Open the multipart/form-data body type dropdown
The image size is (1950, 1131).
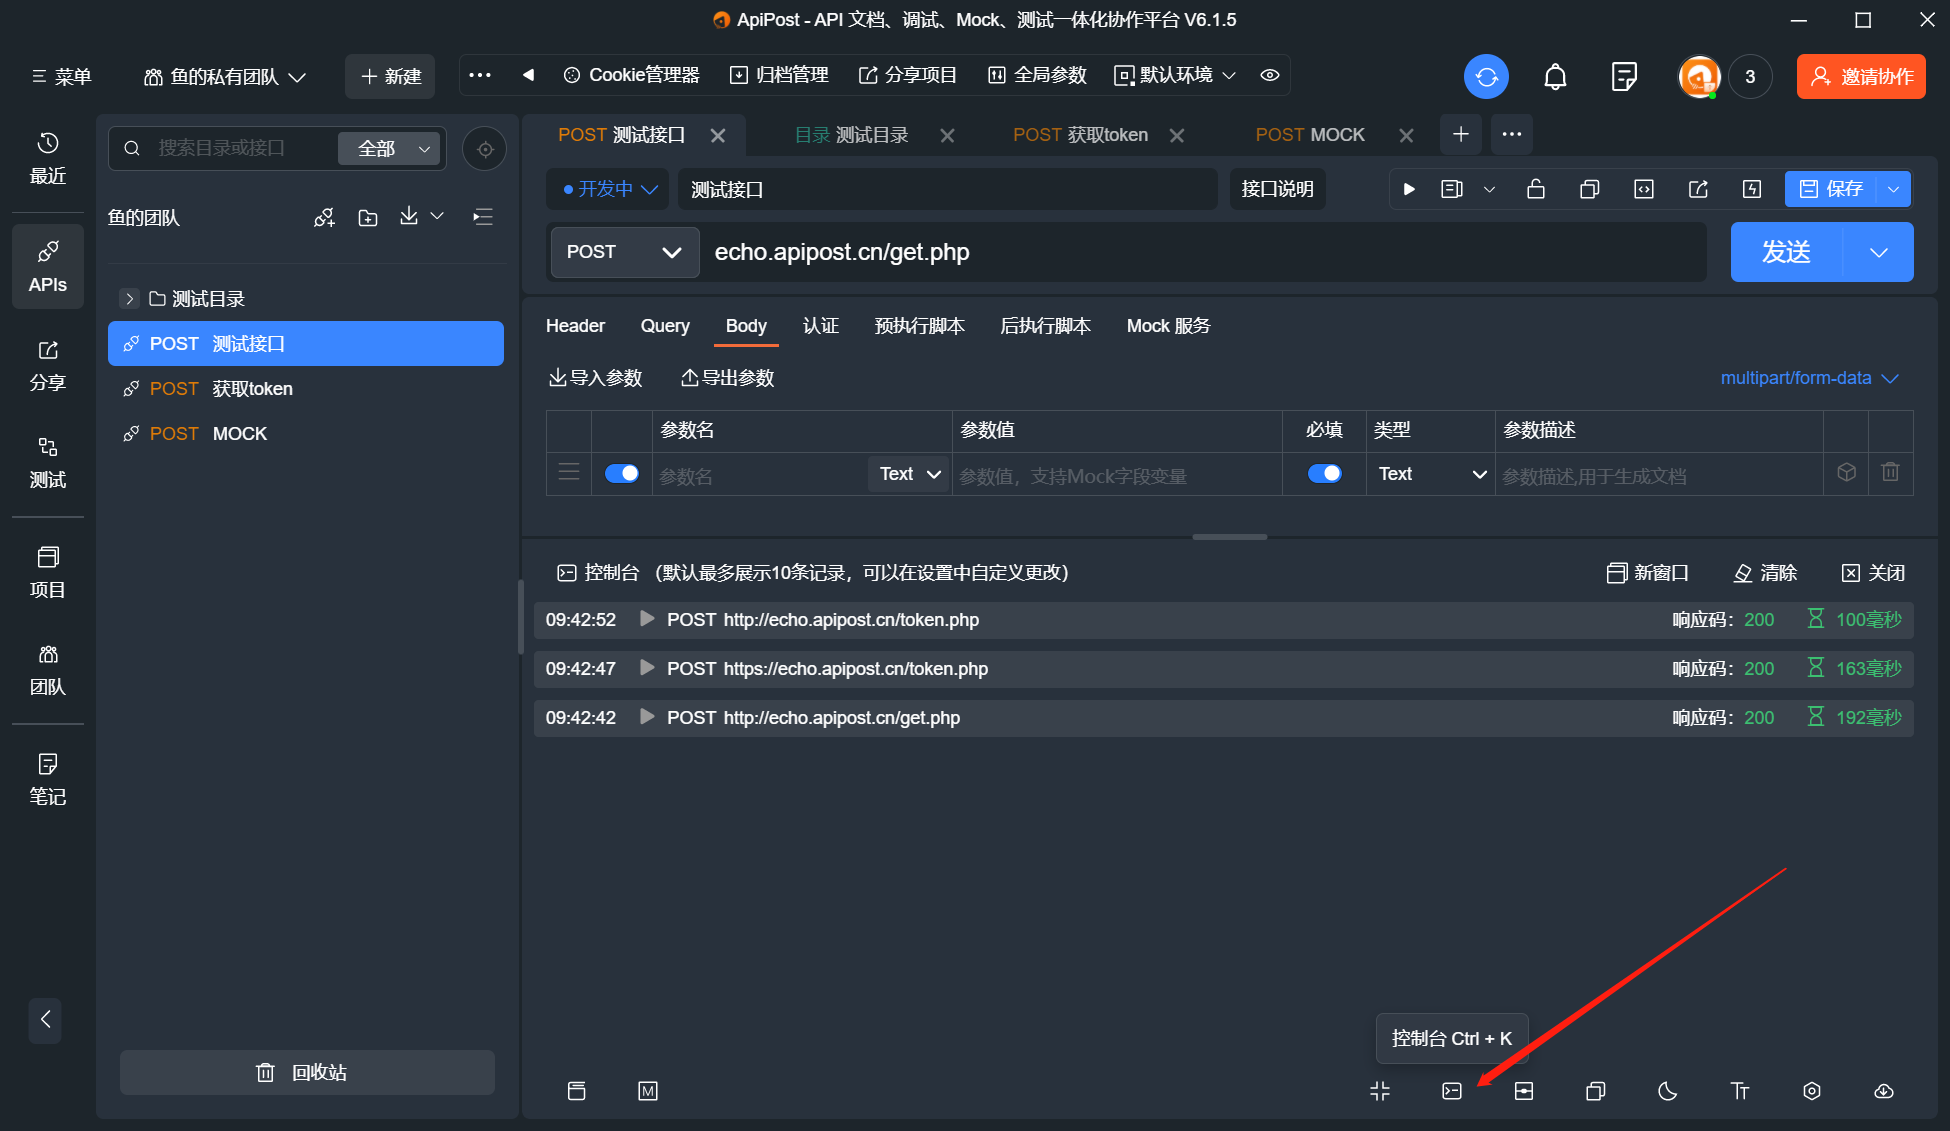tap(1810, 378)
